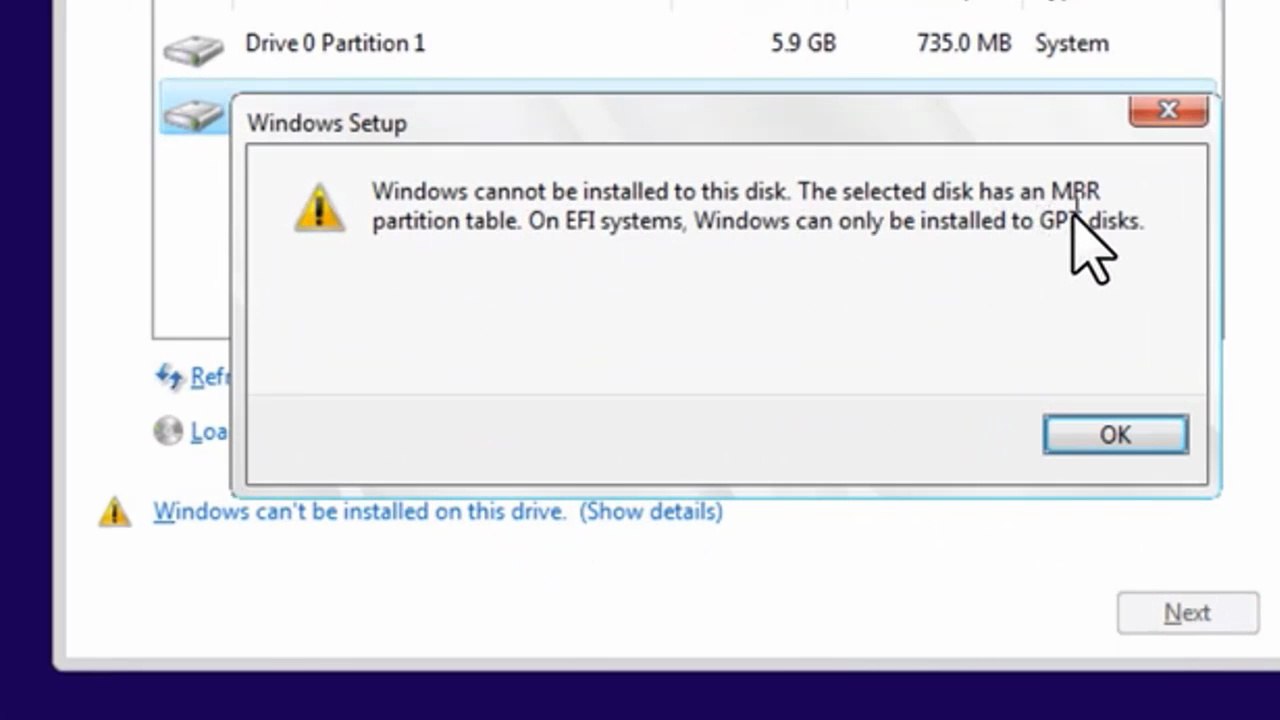This screenshot has height=720, width=1280.
Task: Click the grayed-out Next button
Action: [1187, 613]
